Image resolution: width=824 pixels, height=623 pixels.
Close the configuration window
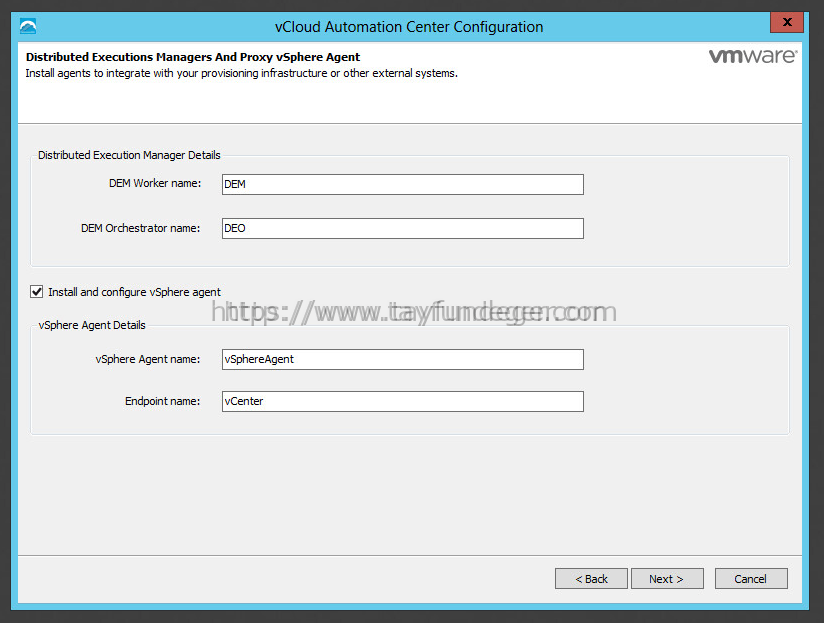[787, 22]
